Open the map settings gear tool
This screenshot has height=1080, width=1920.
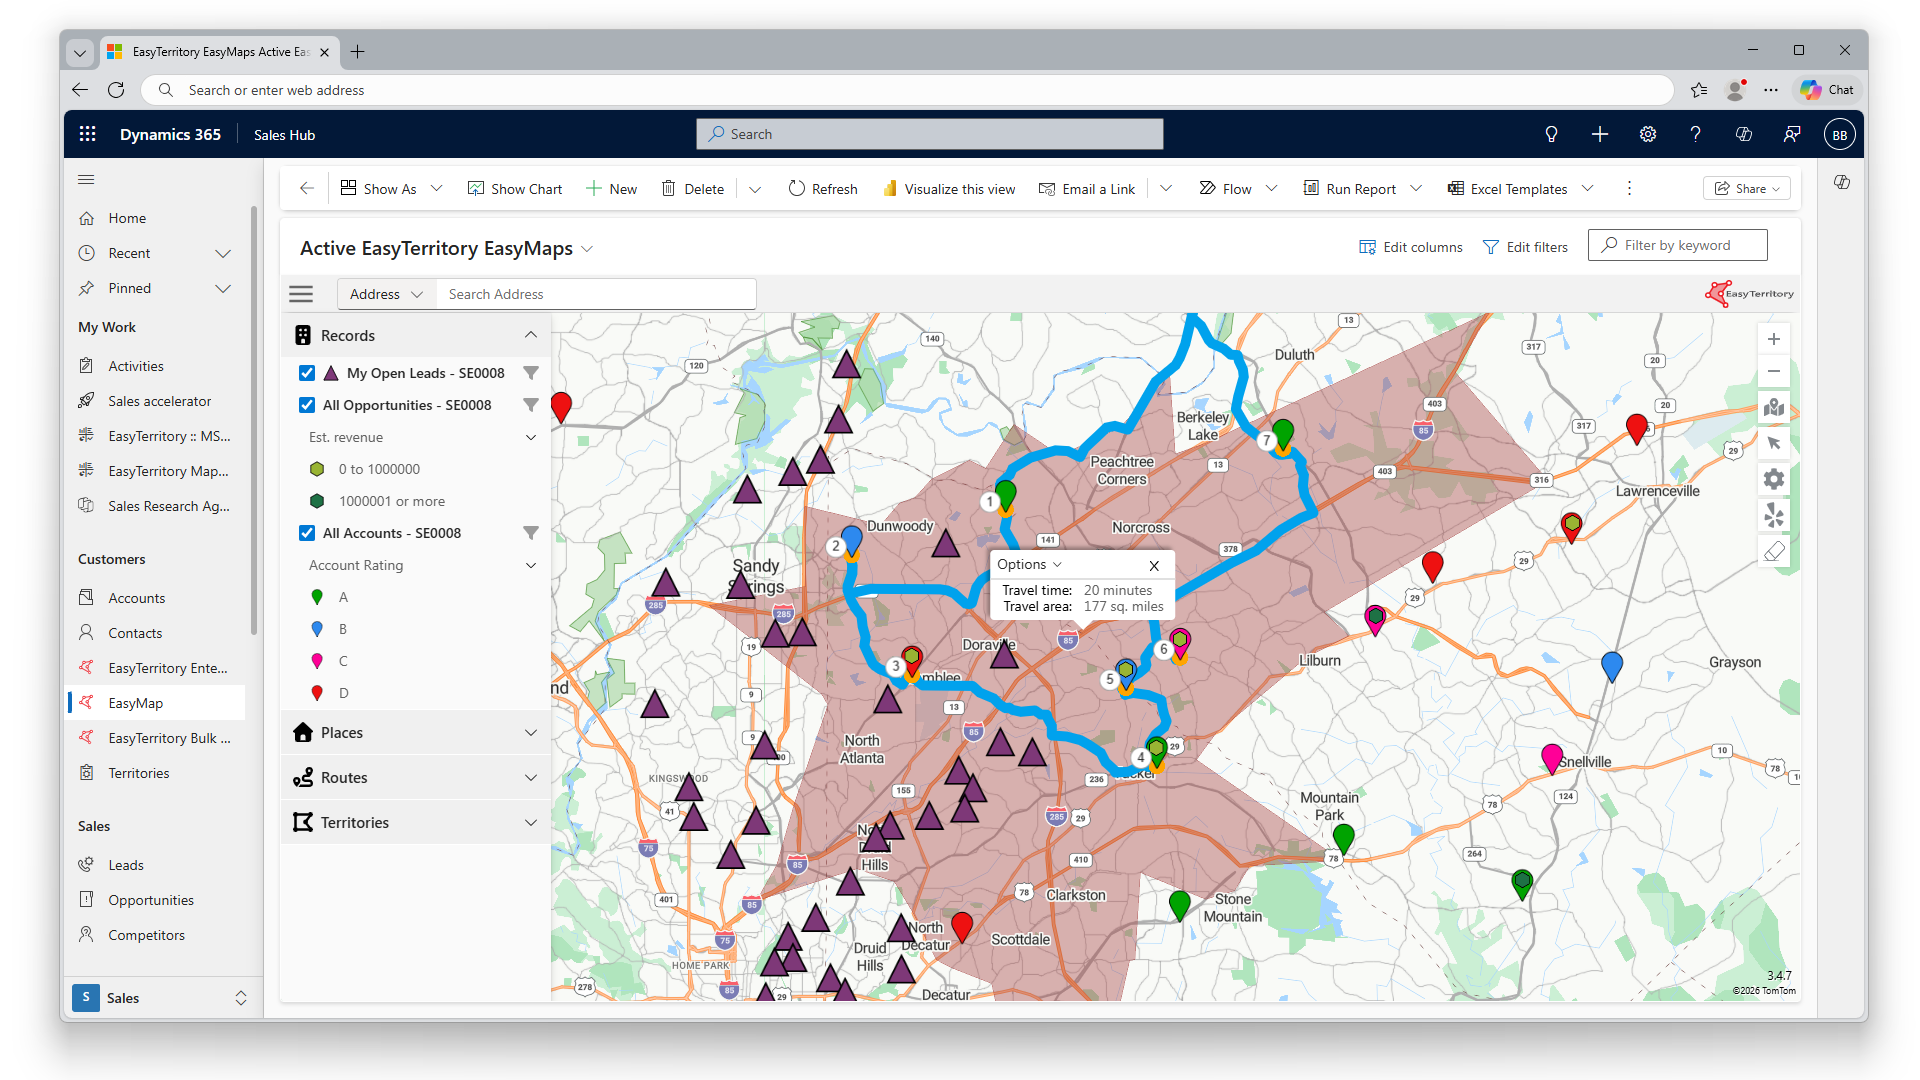[x=1773, y=479]
